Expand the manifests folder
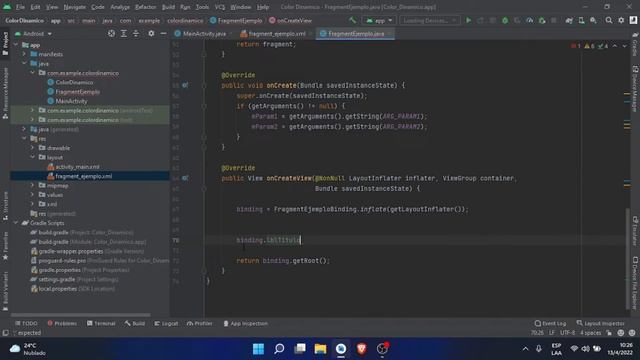Screen dimensions: 640x360 pyautogui.click(x=24, y=54)
